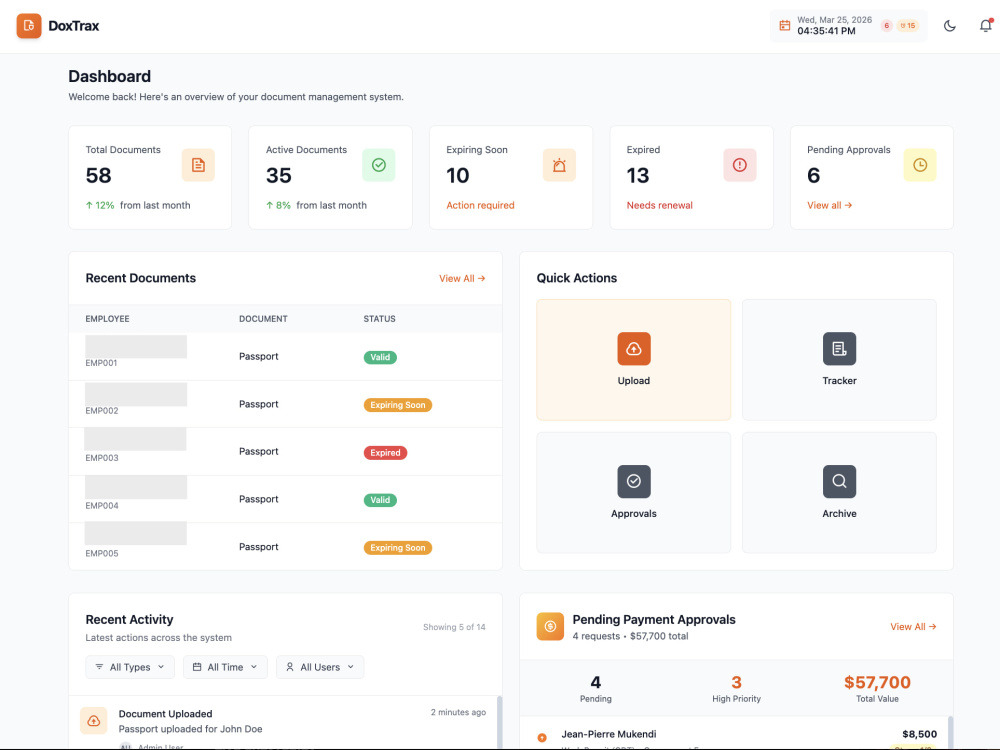Click the Expiring Soon badge for EMP005

click(398, 548)
